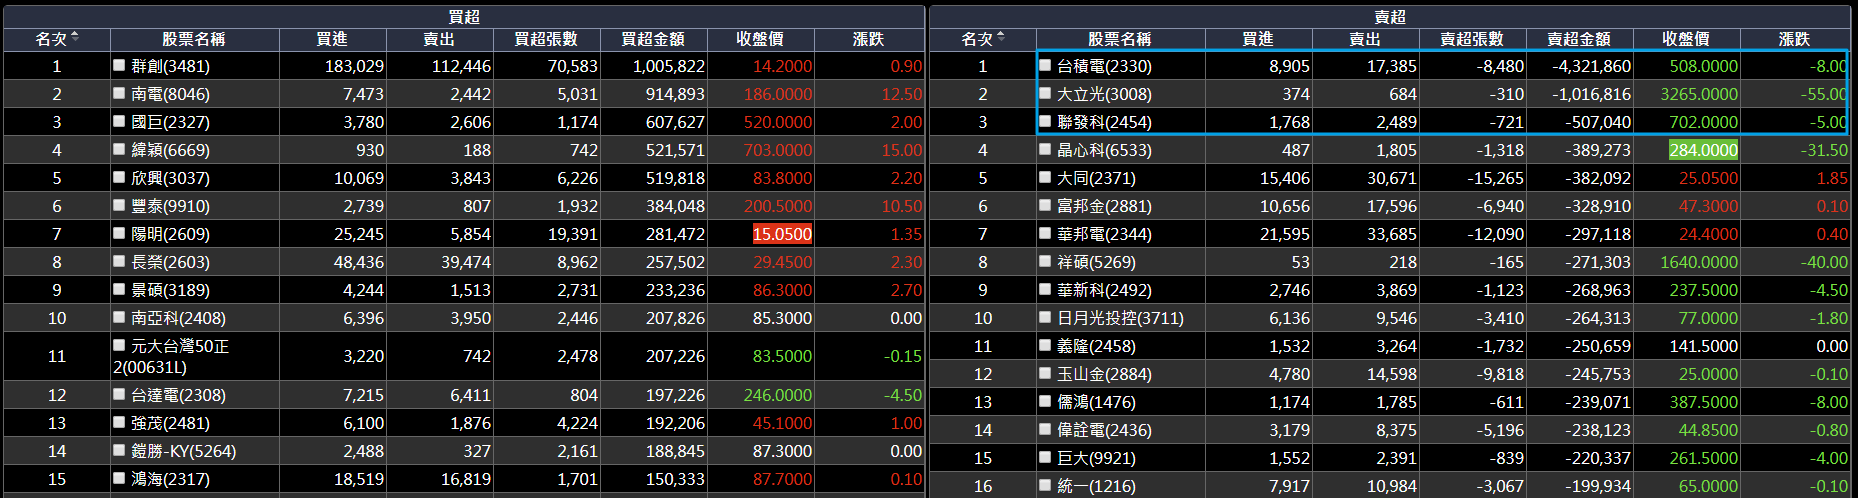Open stock 豐泰(9910)
The width and height of the screenshot is (1858, 498).
click(171, 206)
